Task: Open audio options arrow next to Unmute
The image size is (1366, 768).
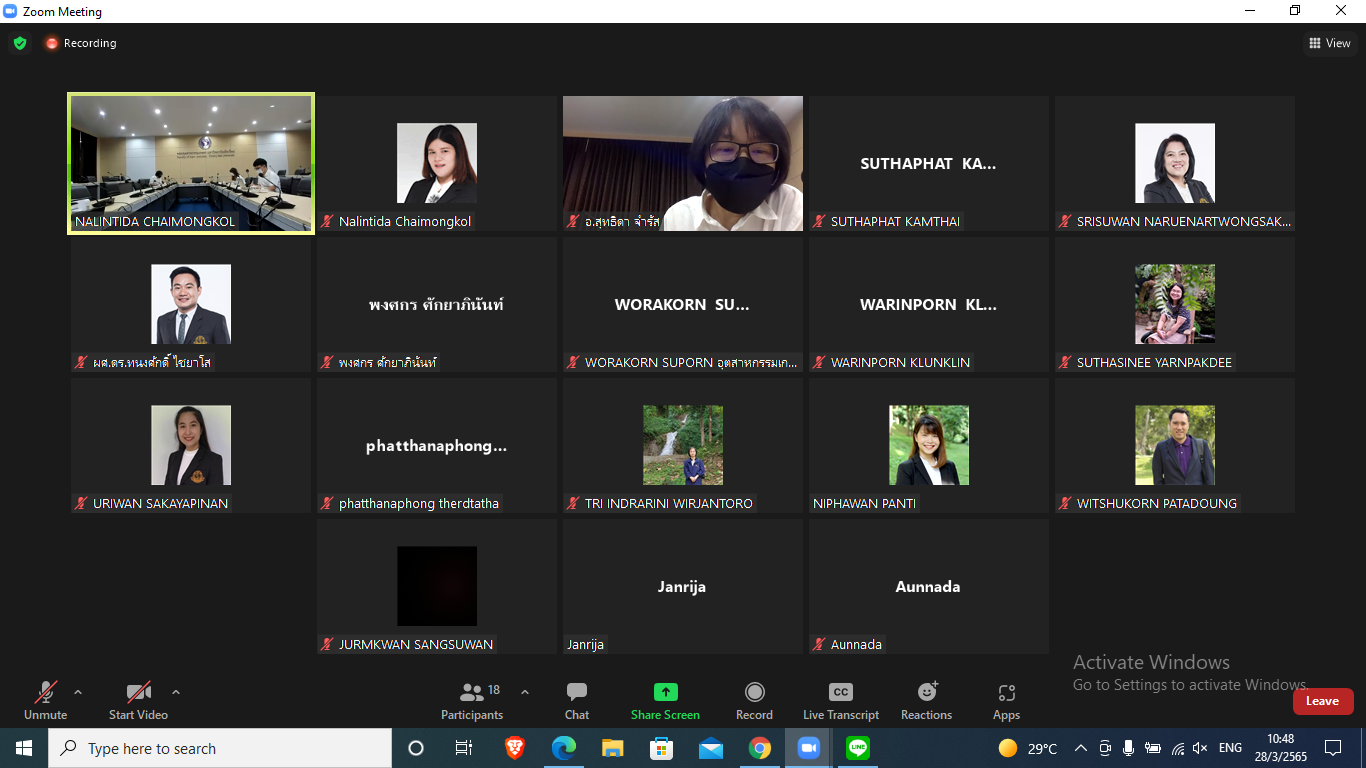Action: pos(78,692)
